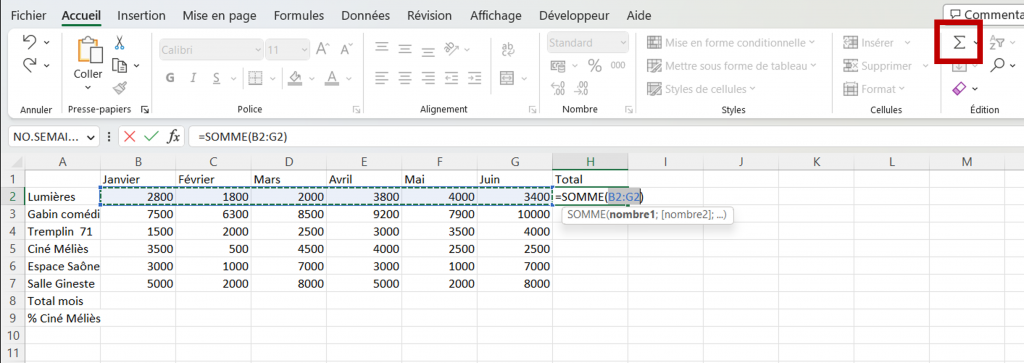
Task: Click the text orientation icon
Action: pyautogui.click(x=450, y=48)
